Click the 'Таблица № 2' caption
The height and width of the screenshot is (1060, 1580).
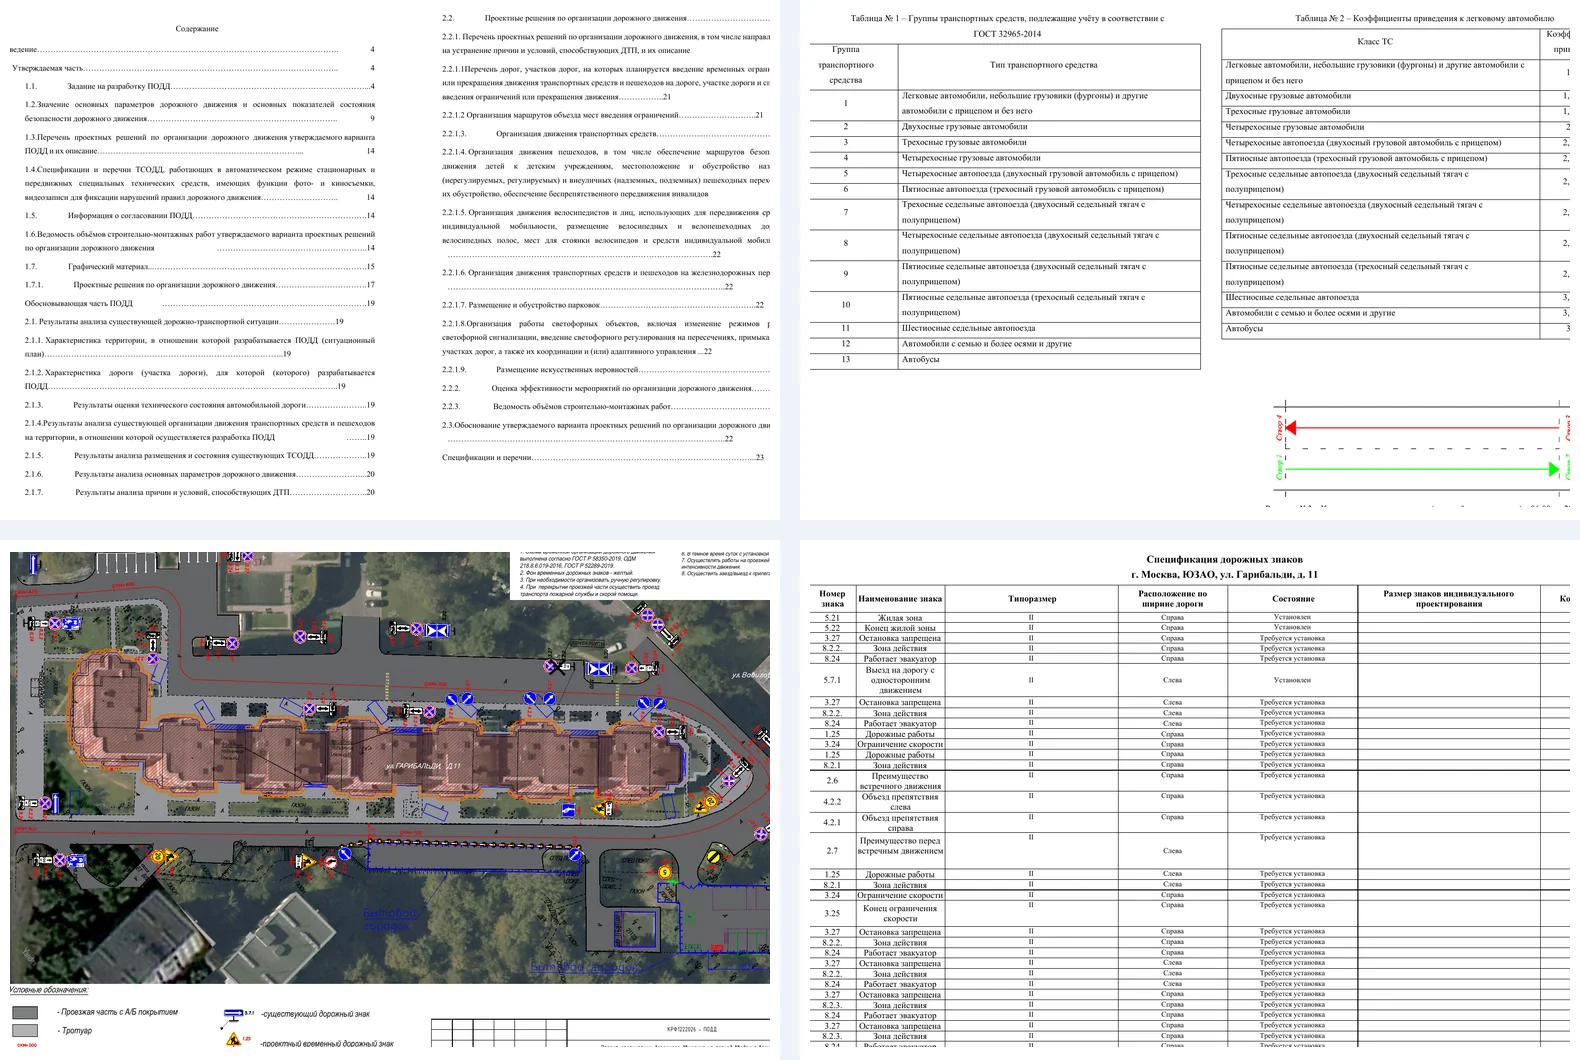point(1424,18)
